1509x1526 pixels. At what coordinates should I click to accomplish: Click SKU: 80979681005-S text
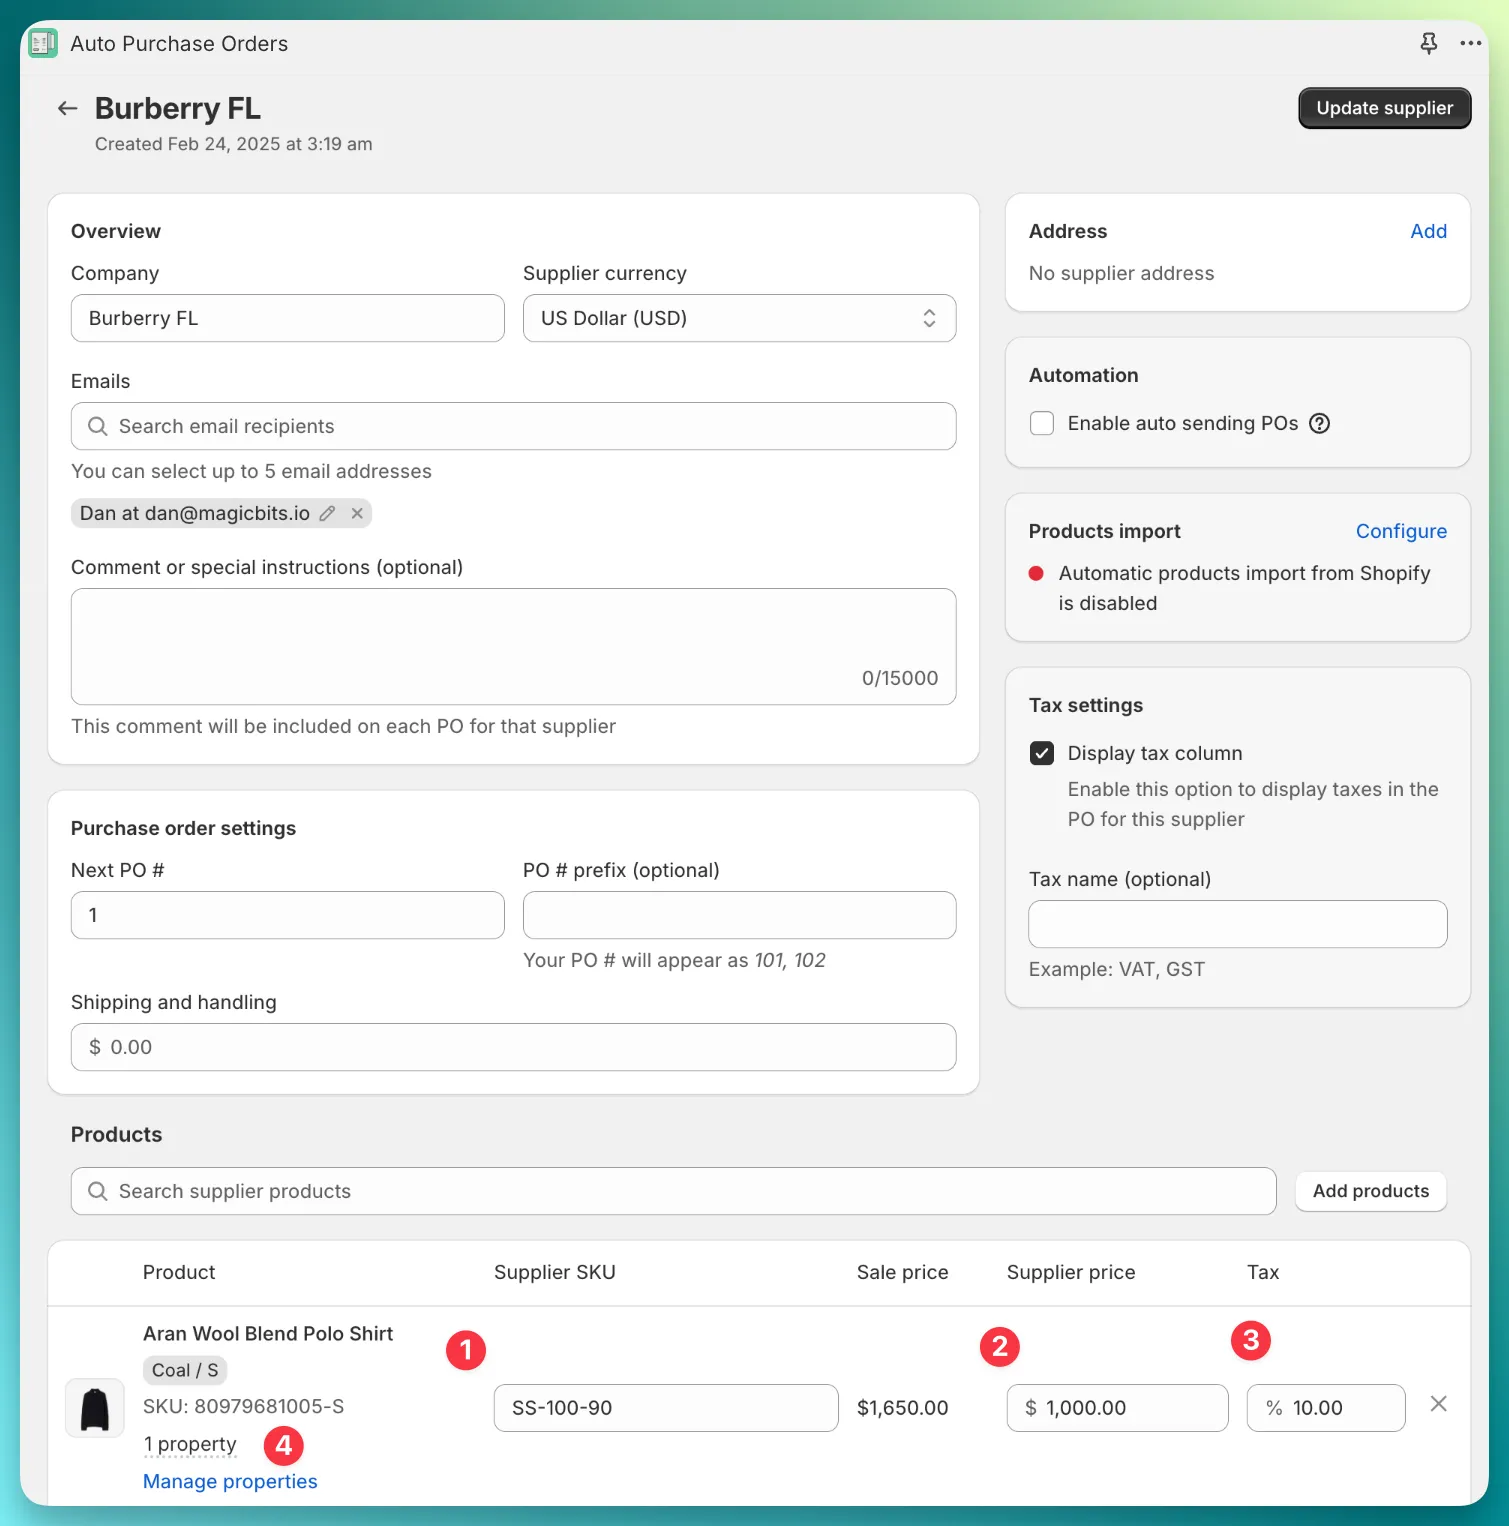pyautogui.click(x=243, y=1406)
